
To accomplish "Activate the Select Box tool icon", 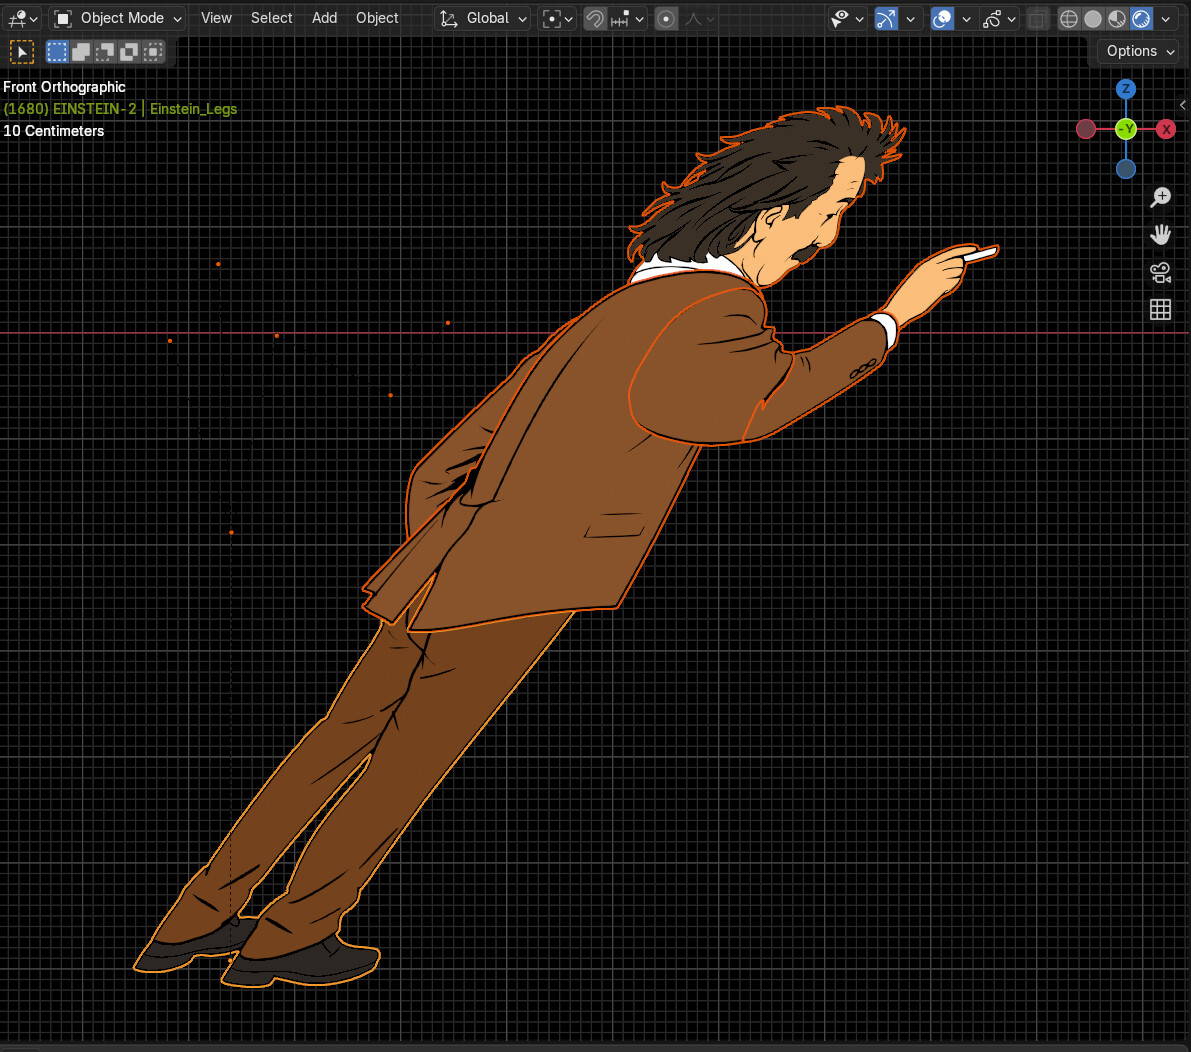I will click(x=21, y=52).
